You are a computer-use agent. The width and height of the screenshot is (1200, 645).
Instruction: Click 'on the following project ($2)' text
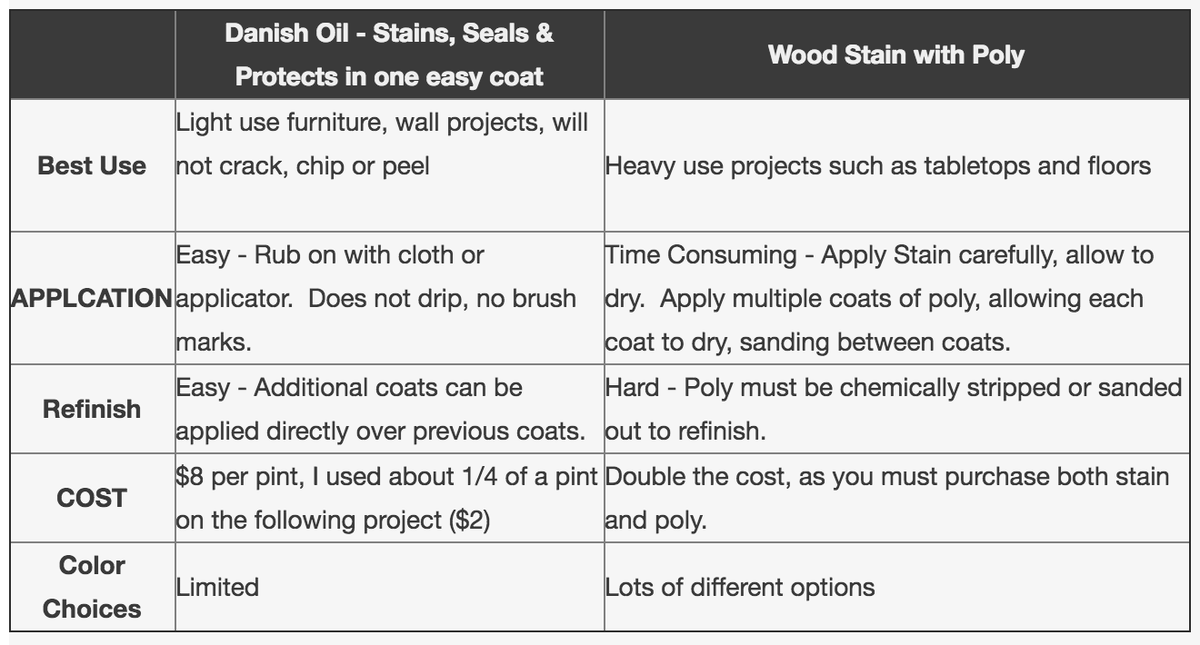tap(332, 520)
